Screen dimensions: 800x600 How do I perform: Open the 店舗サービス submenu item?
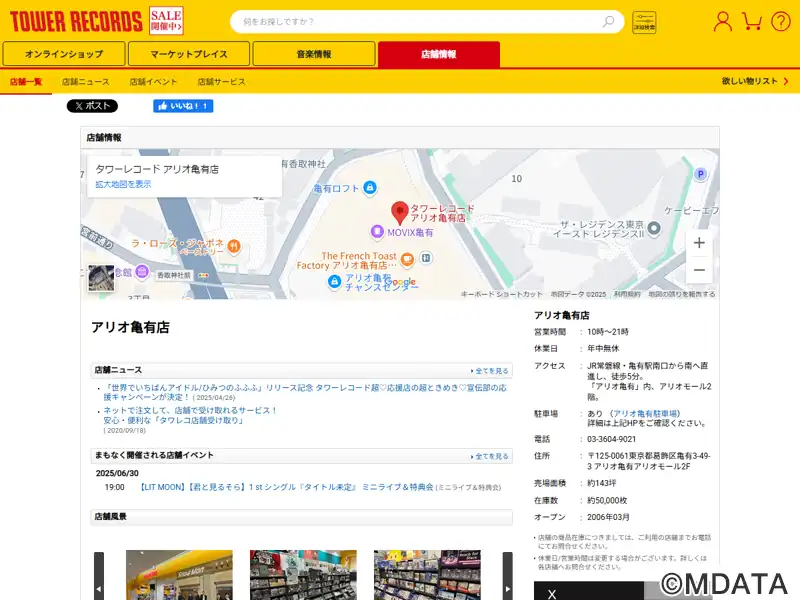221,82
